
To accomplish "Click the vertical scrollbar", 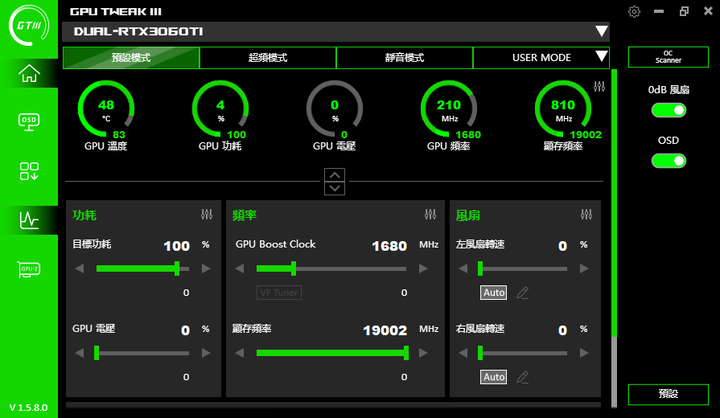I will tap(614, 238).
